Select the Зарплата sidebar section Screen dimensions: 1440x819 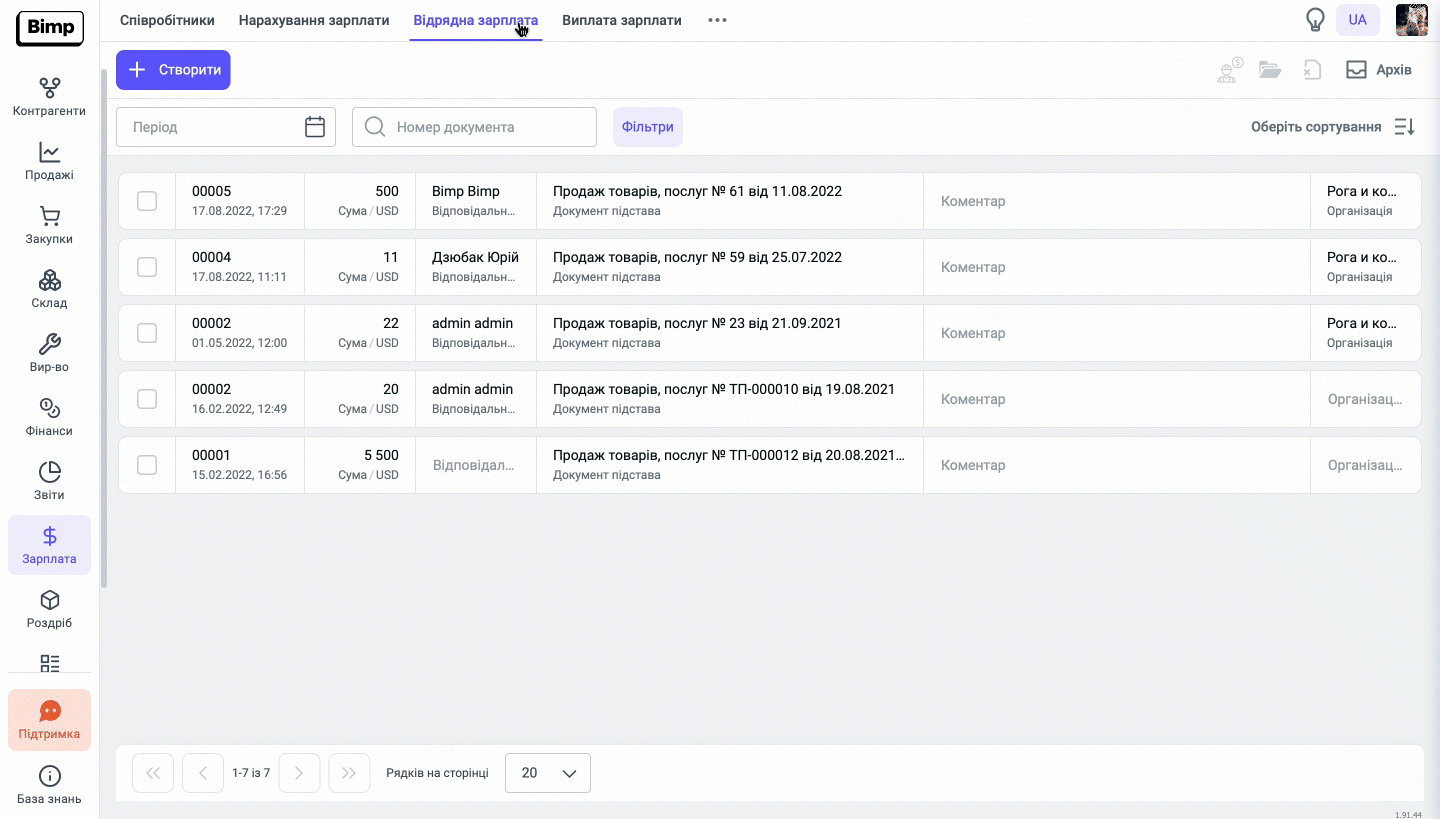tap(49, 545)
